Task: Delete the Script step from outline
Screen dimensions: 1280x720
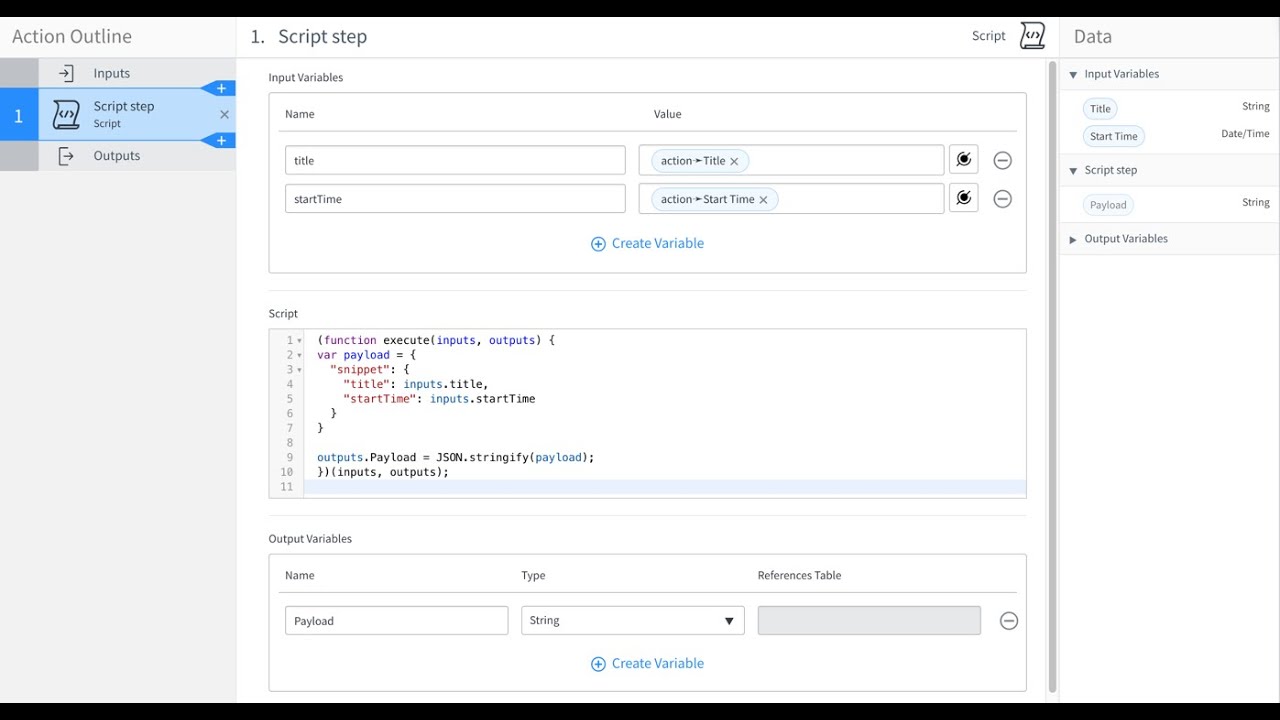Action: [224, 114]
